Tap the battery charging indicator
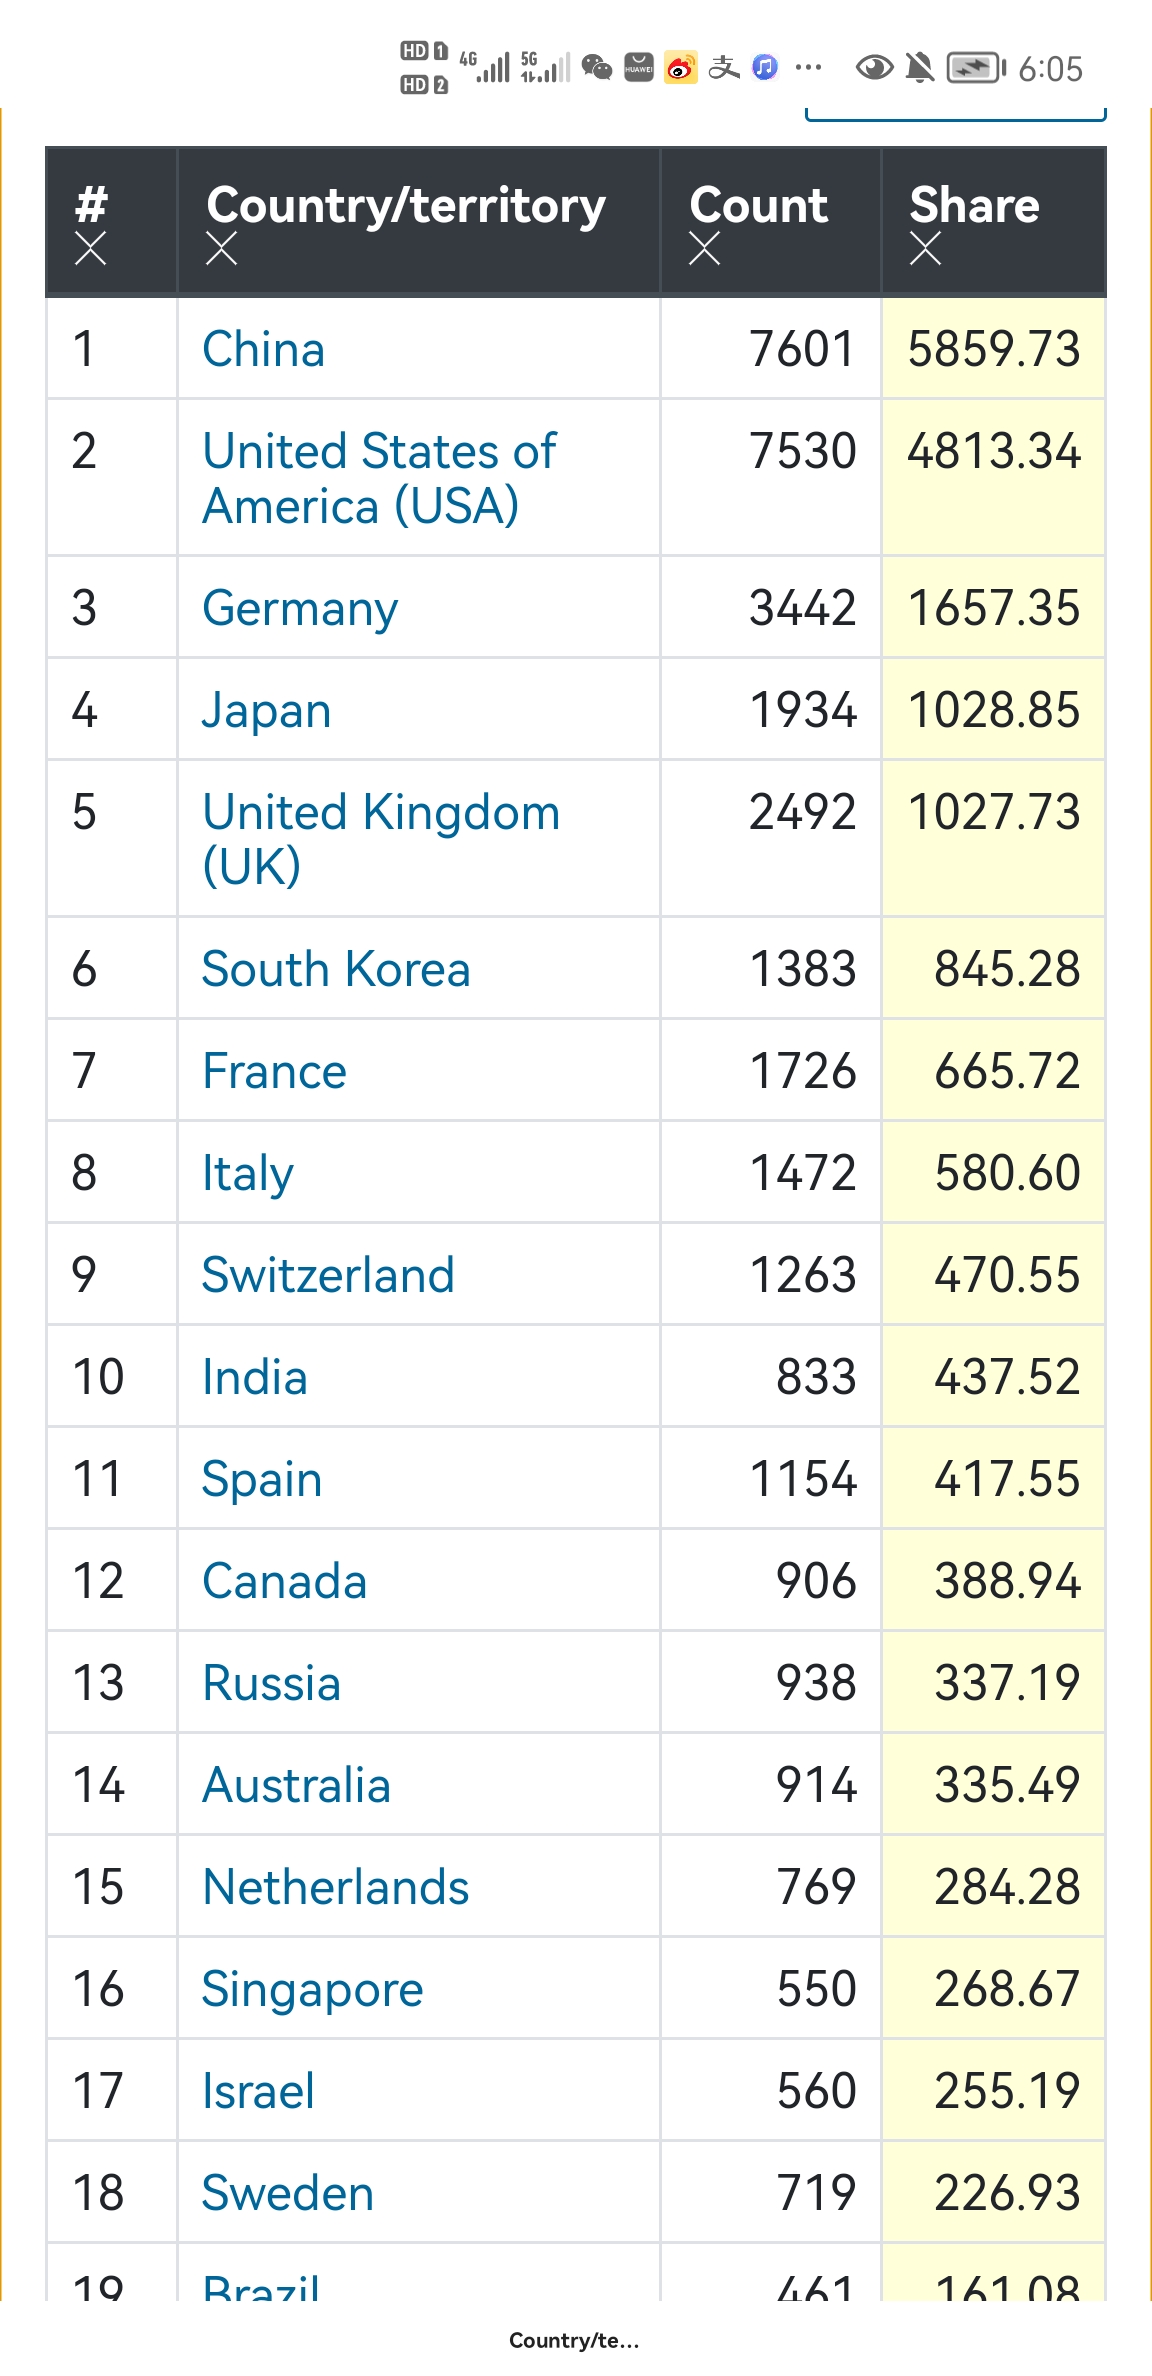The image size is (1152, 2376). [x=976, y=68]
